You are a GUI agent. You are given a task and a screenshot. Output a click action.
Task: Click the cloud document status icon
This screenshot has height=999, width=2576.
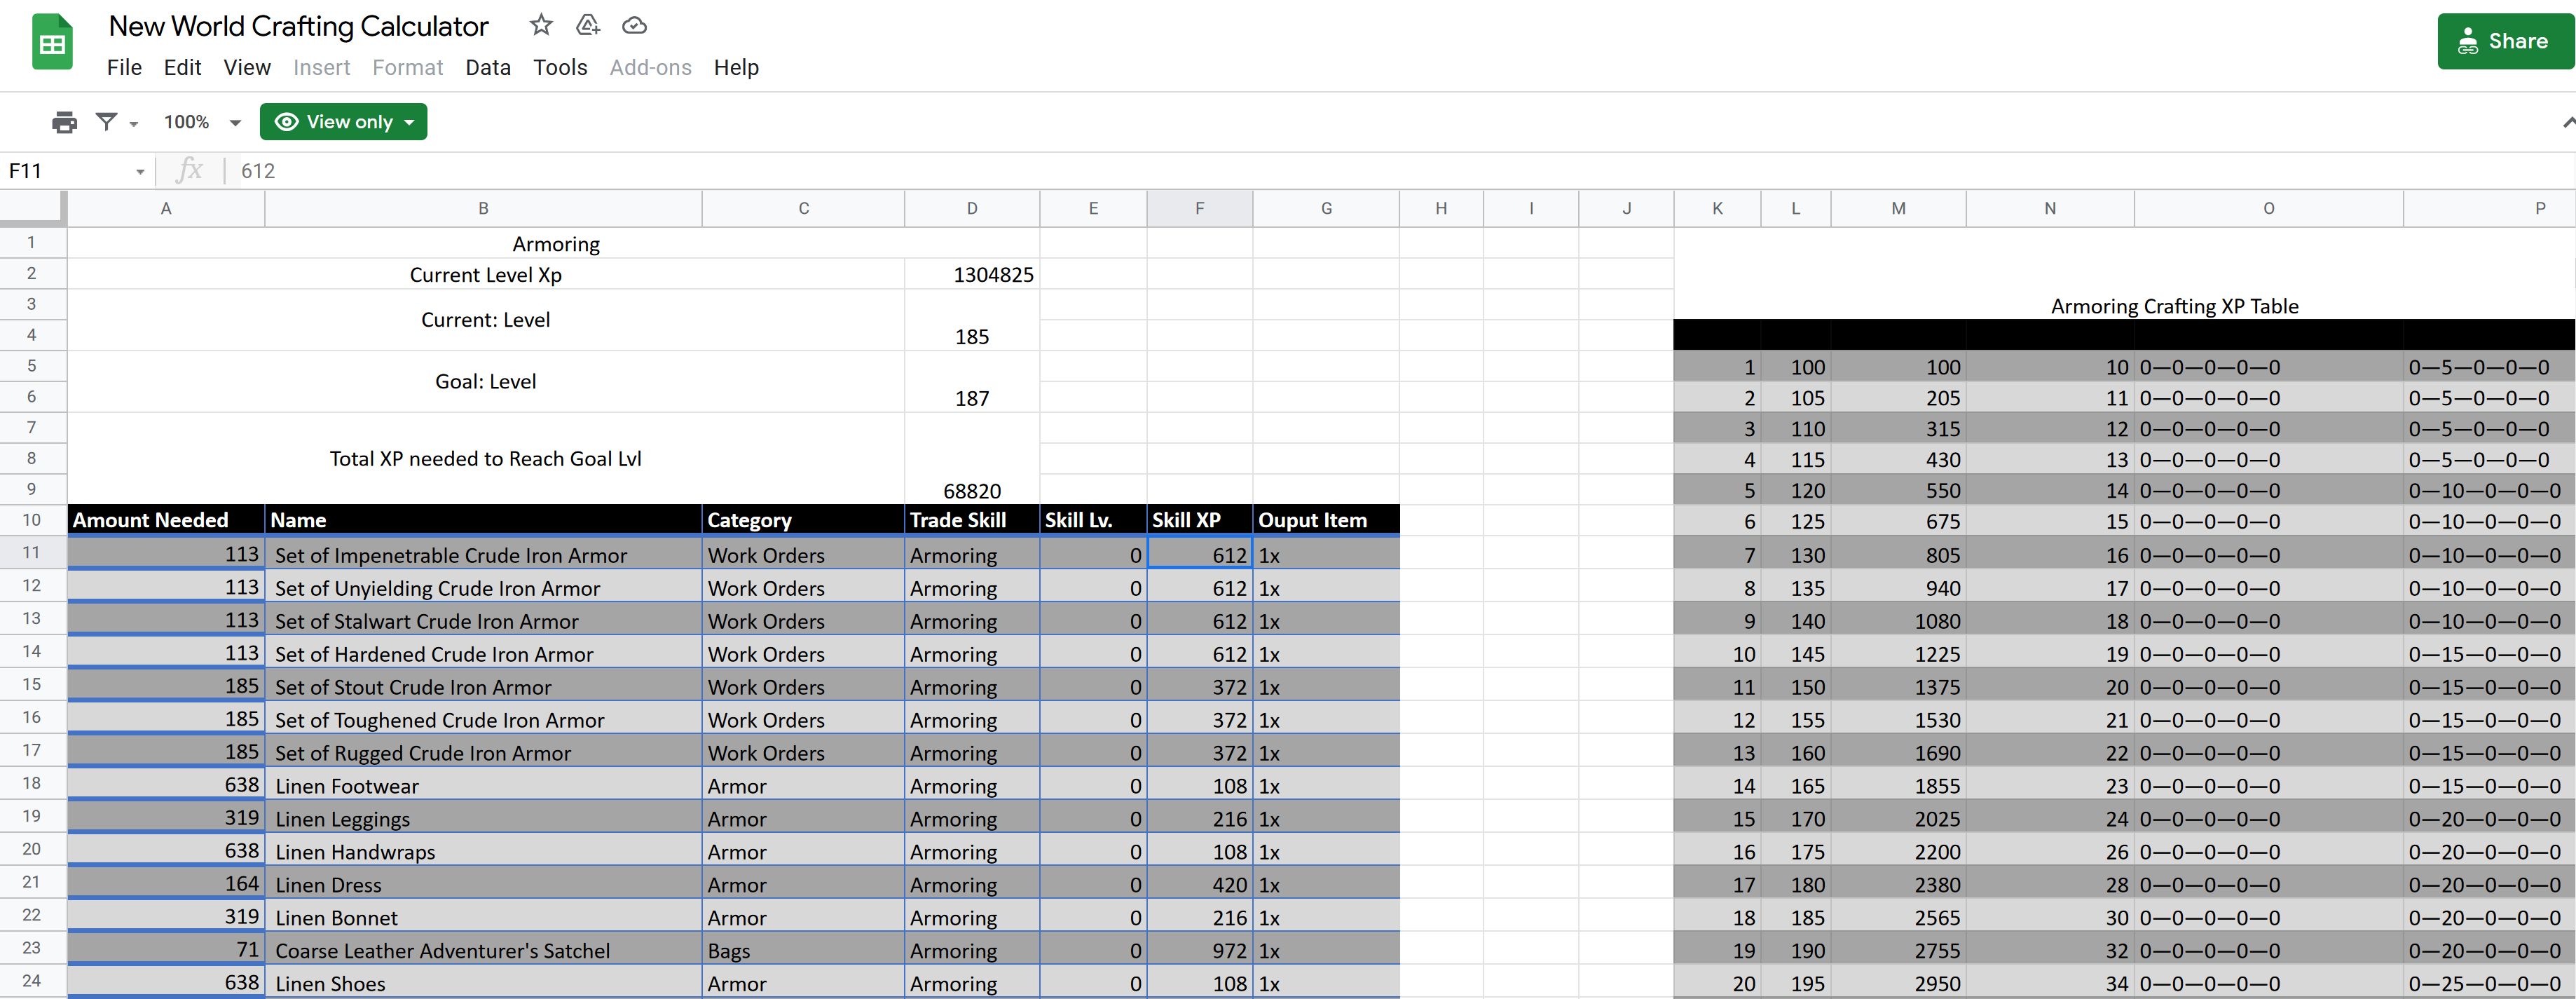[x=634, y=25]
